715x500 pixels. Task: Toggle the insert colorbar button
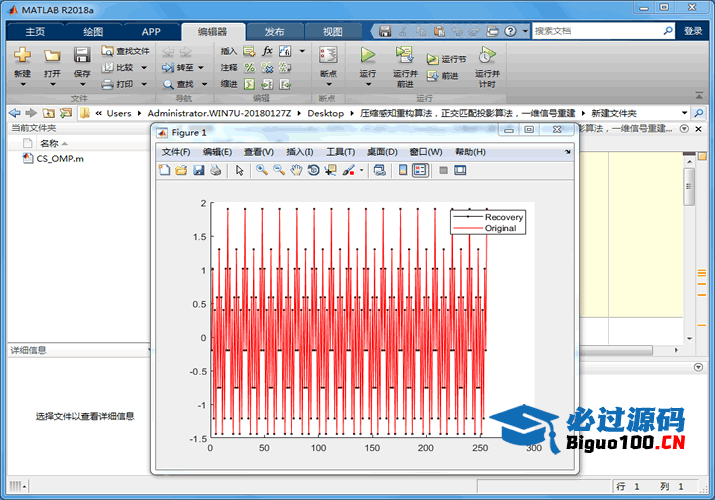(x=403, y=170)
